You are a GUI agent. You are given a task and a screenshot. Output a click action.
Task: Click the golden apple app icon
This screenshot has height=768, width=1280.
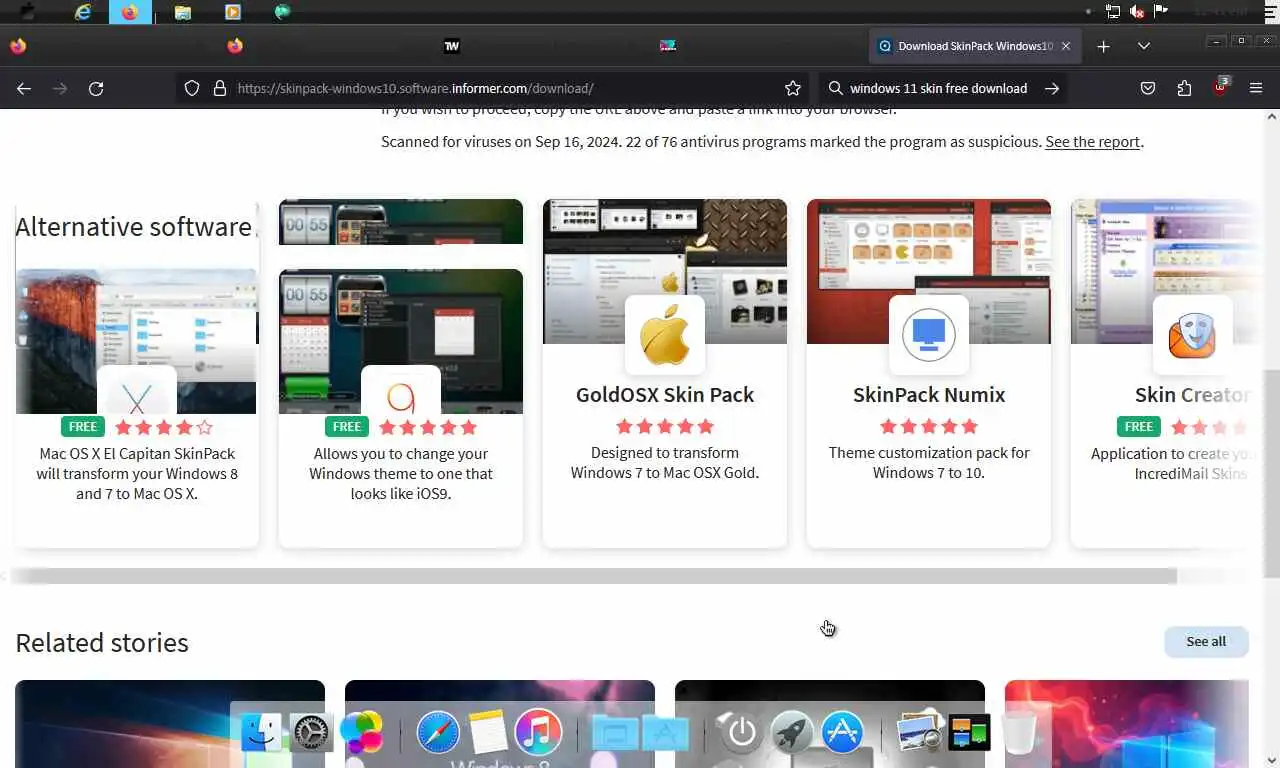[x=665, y=335]
